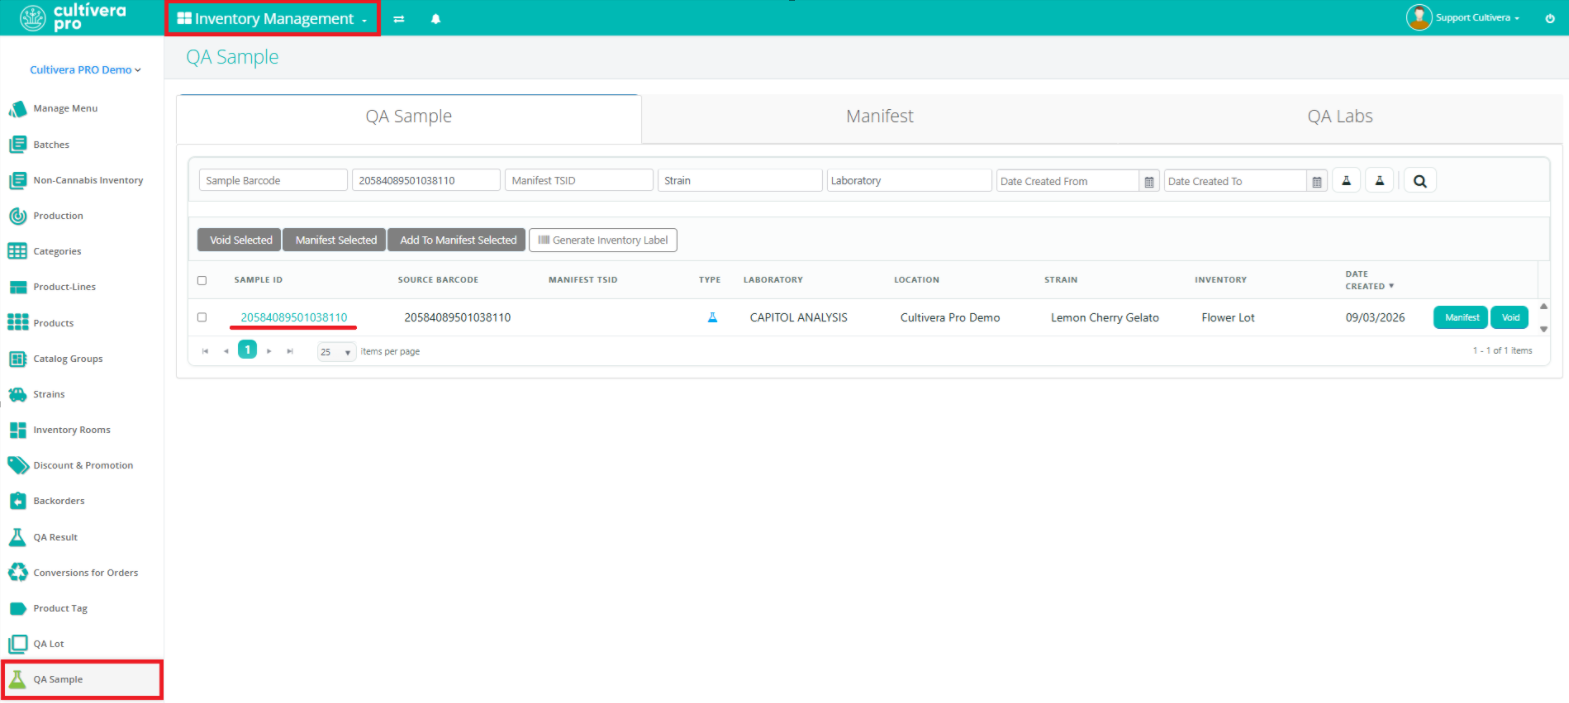Click the transfer arrows icon in header

399,19
